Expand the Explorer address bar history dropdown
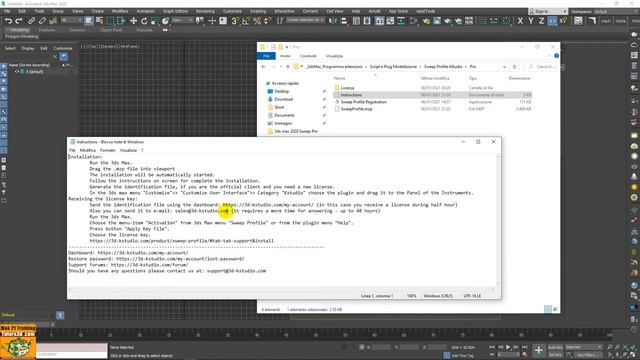Image resolution: width=640 pixels, height=360 pixels. coord(504,67)
